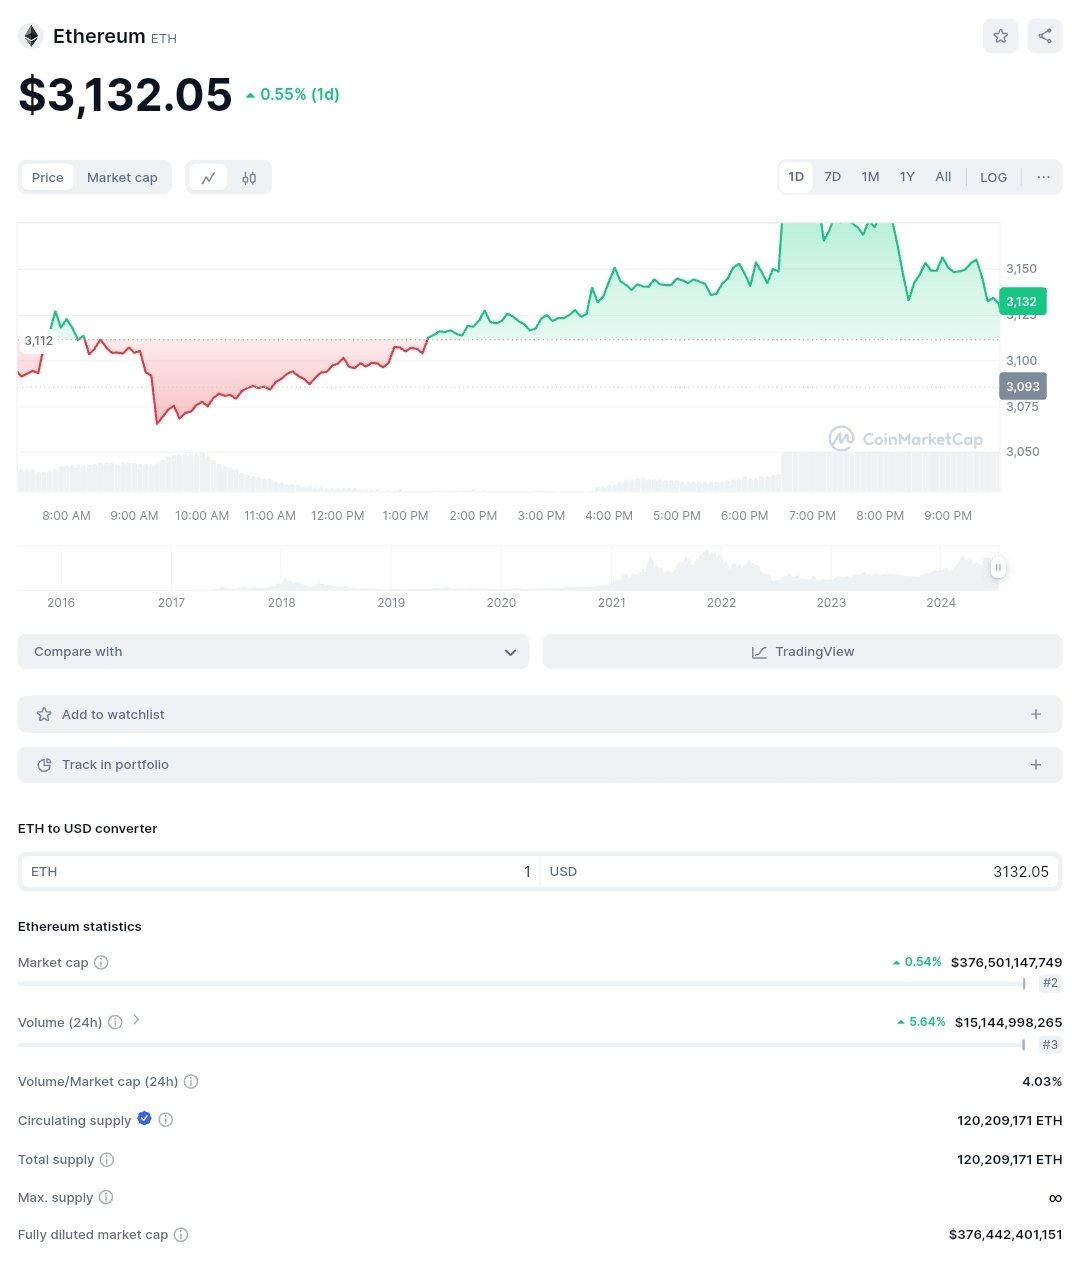This screenshot has height=1276, width=1080.
Task: Click the 0.55% (1d) change indicator
Action: 293,94
